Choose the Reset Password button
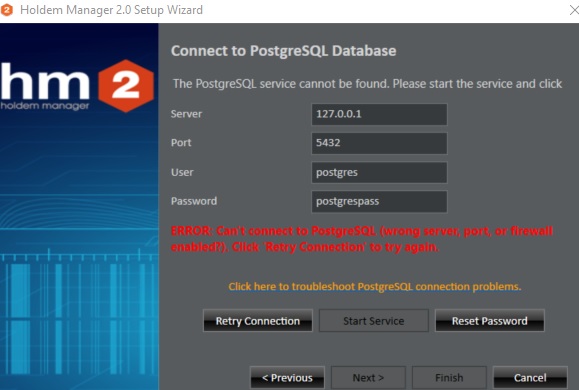The image size is (579, 390). coord(490,321)
